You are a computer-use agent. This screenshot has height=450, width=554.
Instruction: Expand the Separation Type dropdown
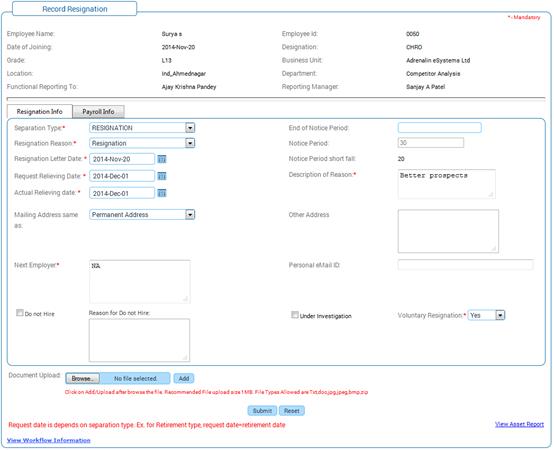[x=190, y=128]
